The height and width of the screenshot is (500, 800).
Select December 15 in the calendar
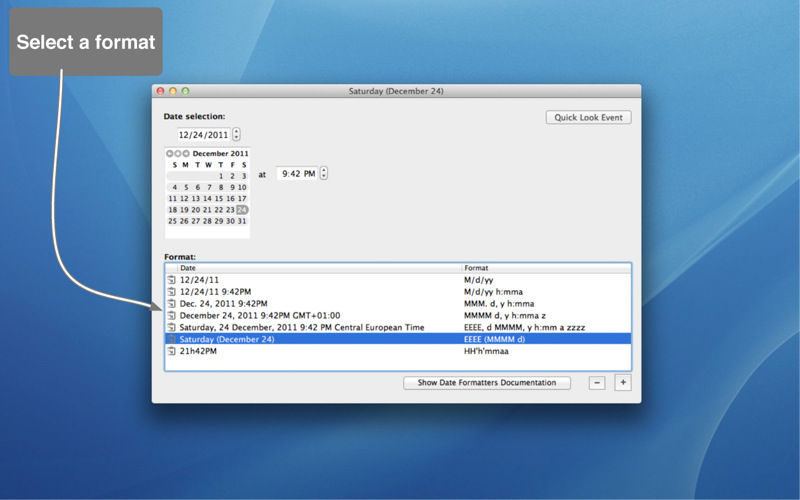click(x=219, y=198)
